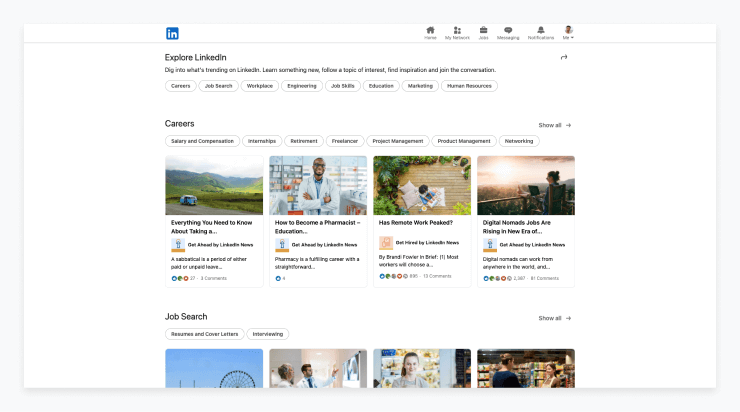The width and height of the screenshot is (740, 412).
Task: Open the 81 Comments on digital nomads card
Action: (x=545, y=278)
